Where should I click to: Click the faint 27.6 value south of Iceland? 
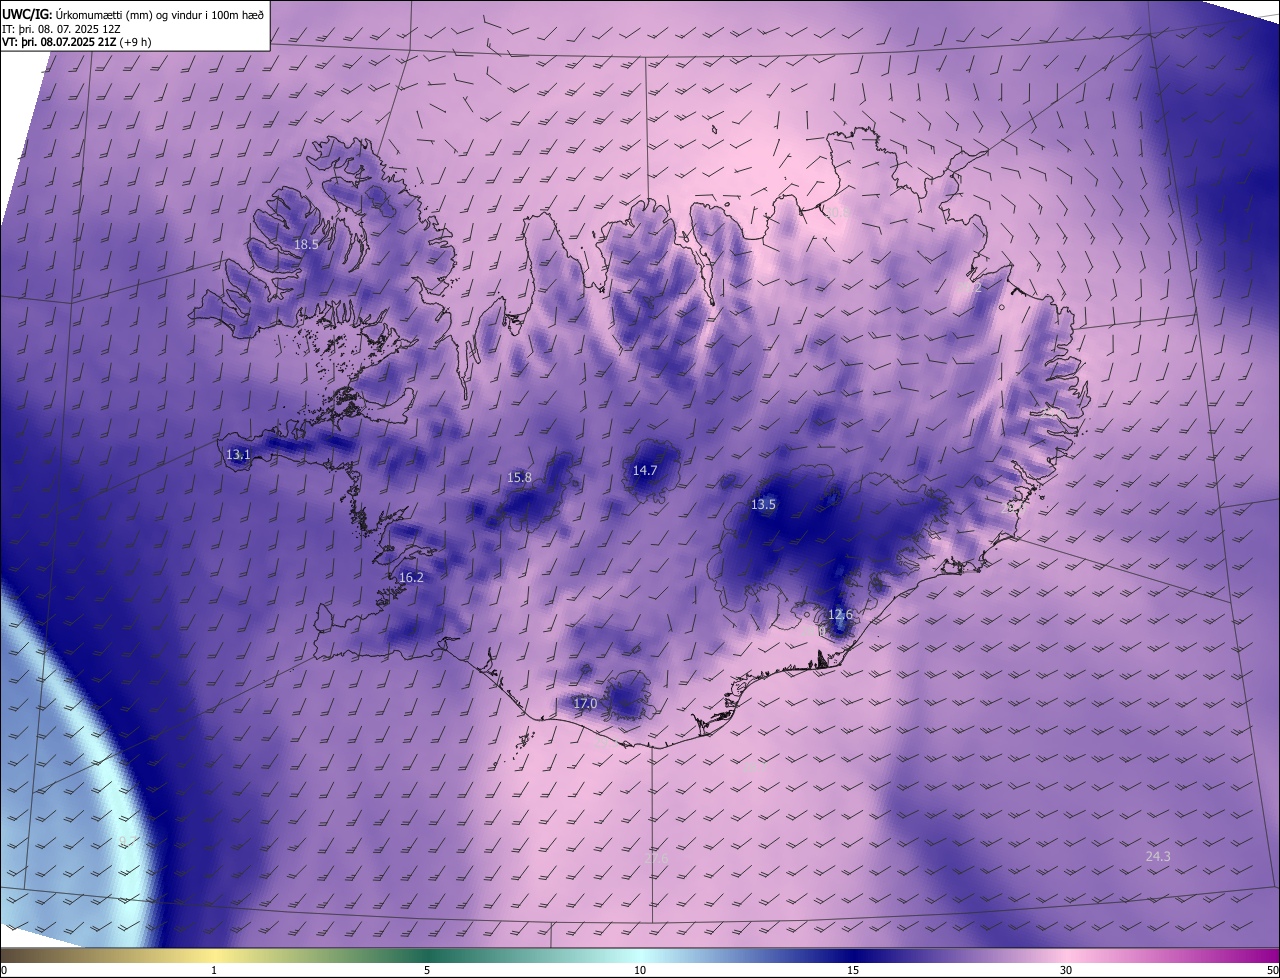tap(656, 858)
